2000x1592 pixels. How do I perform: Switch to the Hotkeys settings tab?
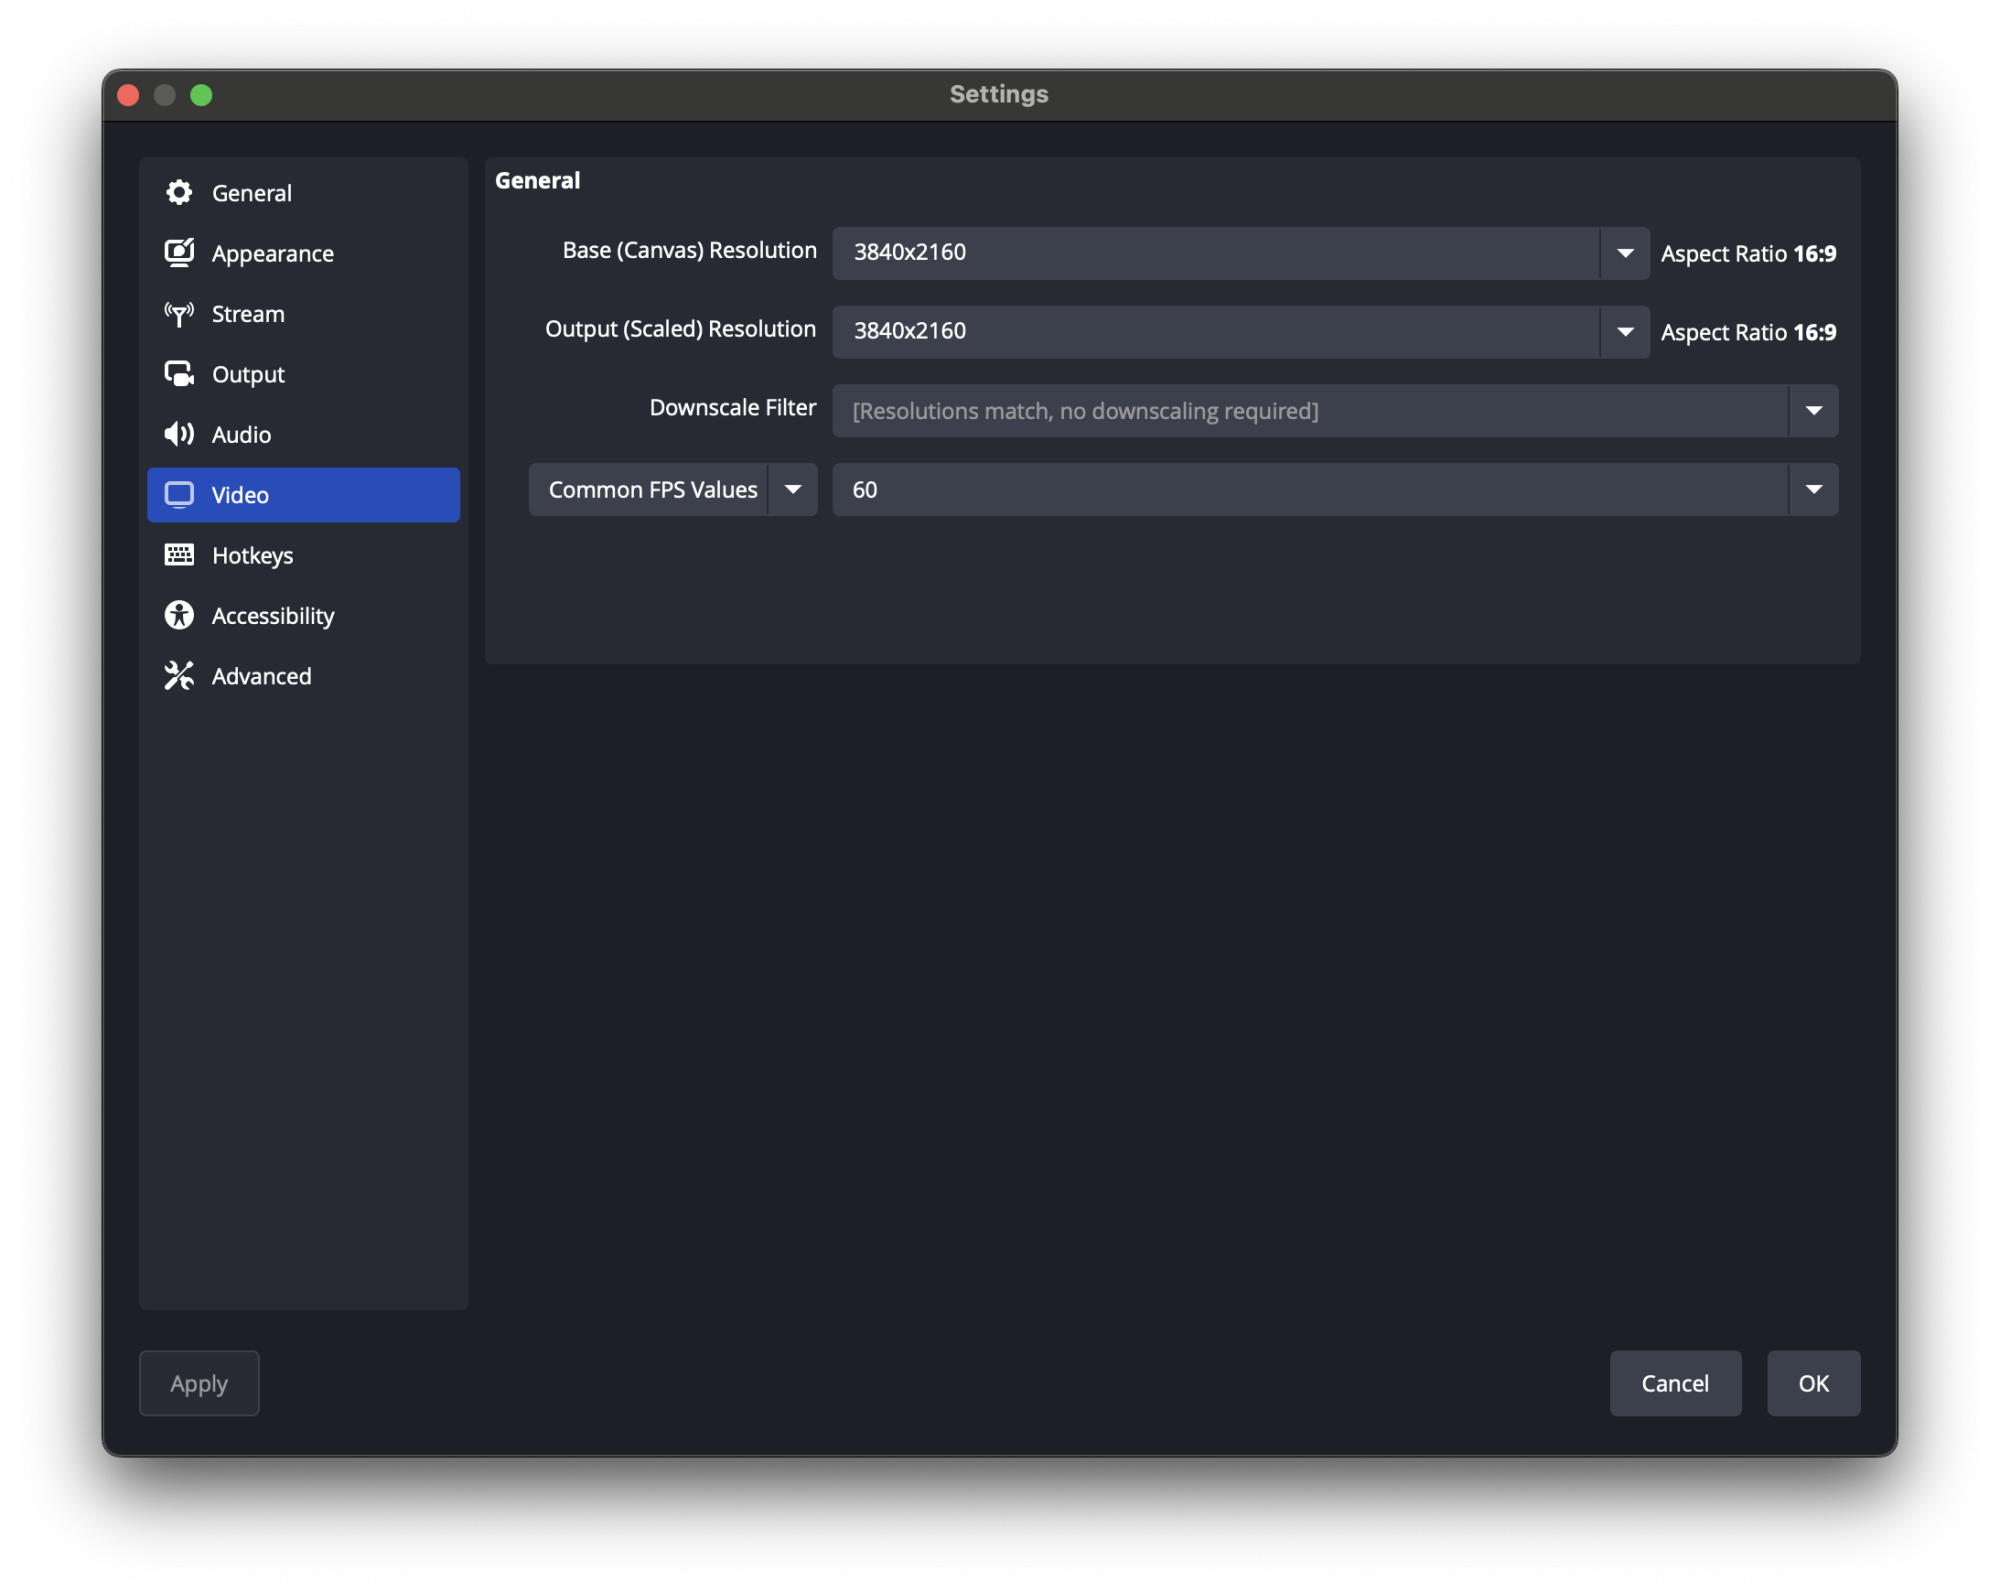[x=252, y=555]
